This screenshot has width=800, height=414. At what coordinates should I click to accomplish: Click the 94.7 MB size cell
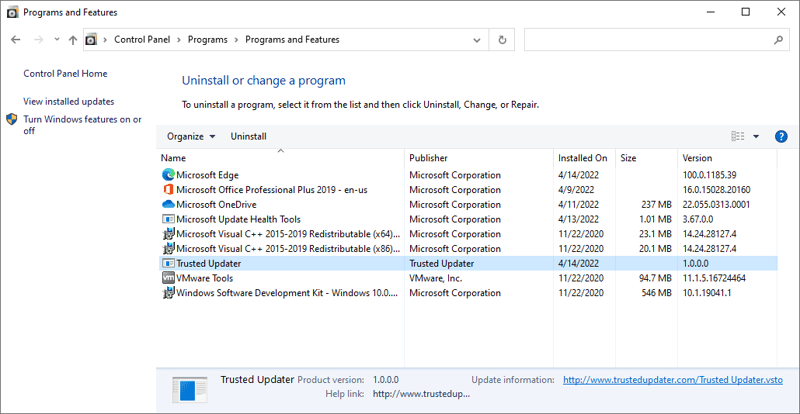[x=655, y=279]
